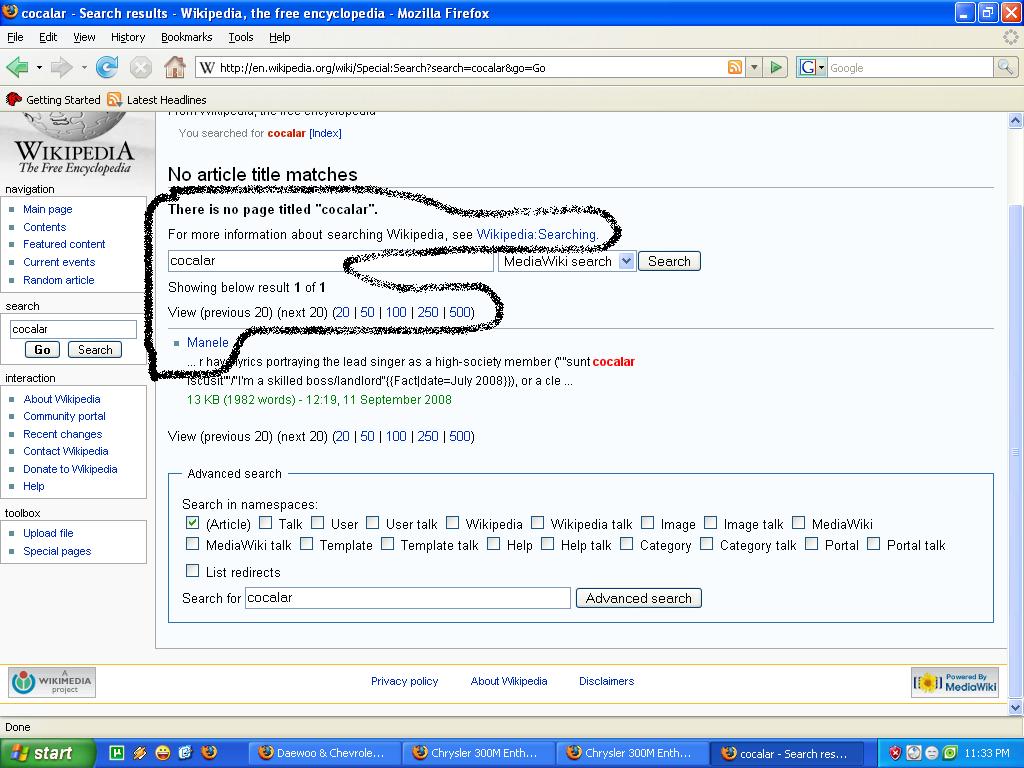The height and width of the screenshot is (768, 1024).
Task: Click the [Index] link next to searched term
Action: (x=325, y=133)
